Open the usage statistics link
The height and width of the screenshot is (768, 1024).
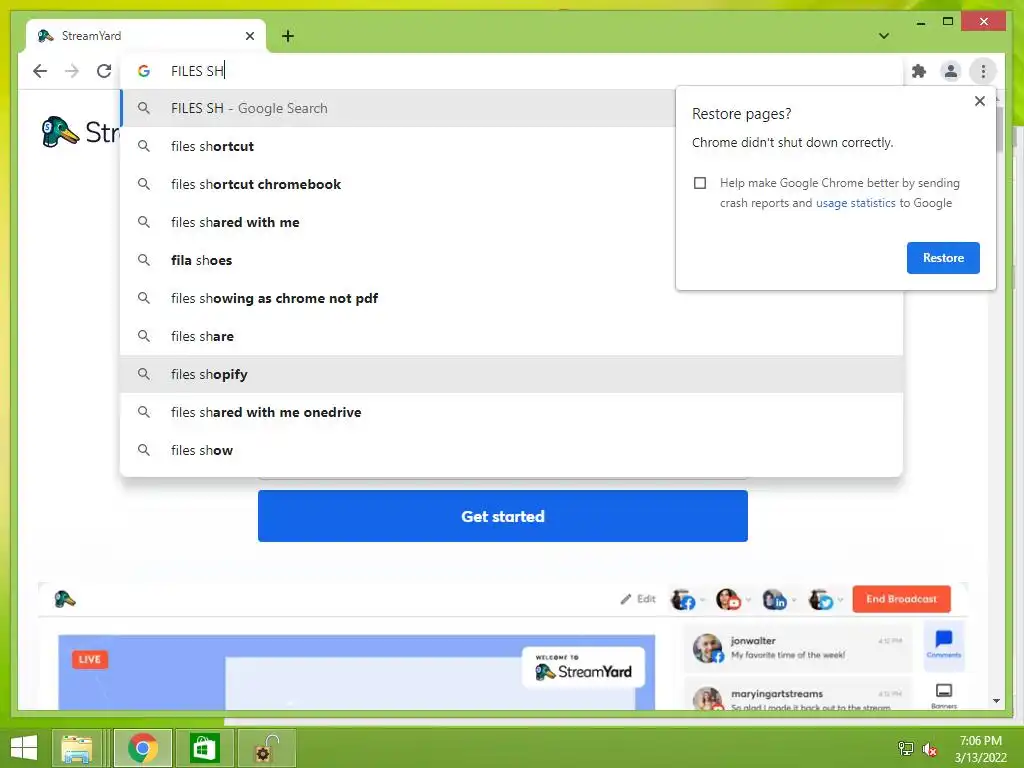(856, 203)
